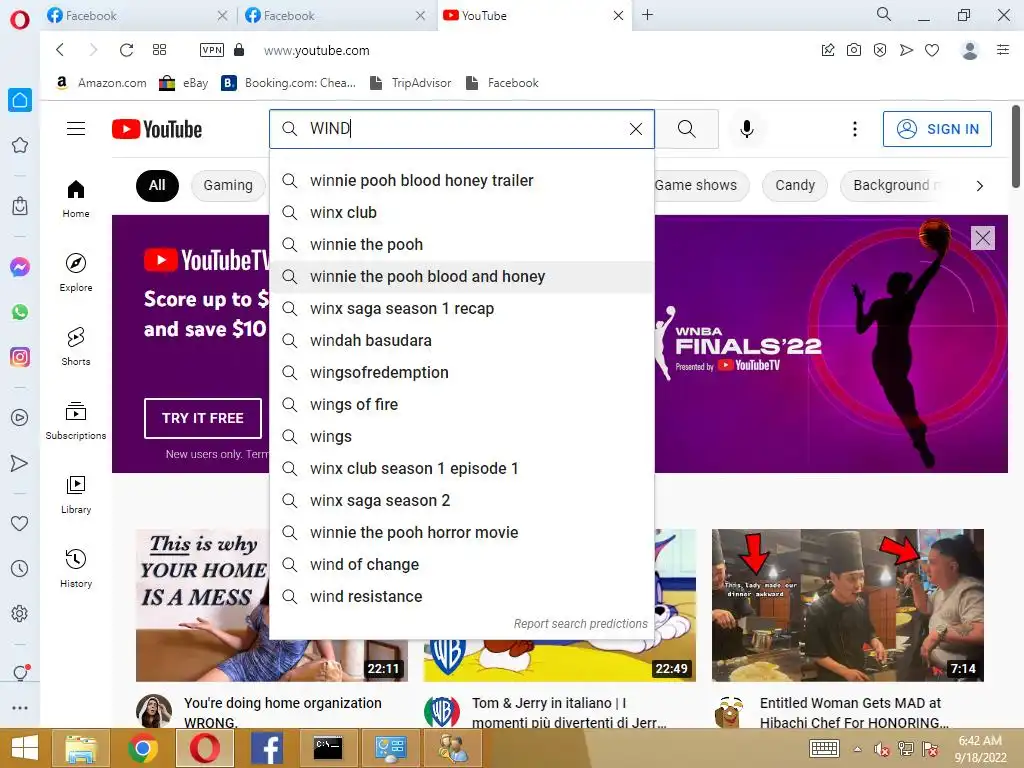1024x768 pixels.
Task: Open Opera easy setup panel
Action: pyautogui.click(x=1003, y=50)
